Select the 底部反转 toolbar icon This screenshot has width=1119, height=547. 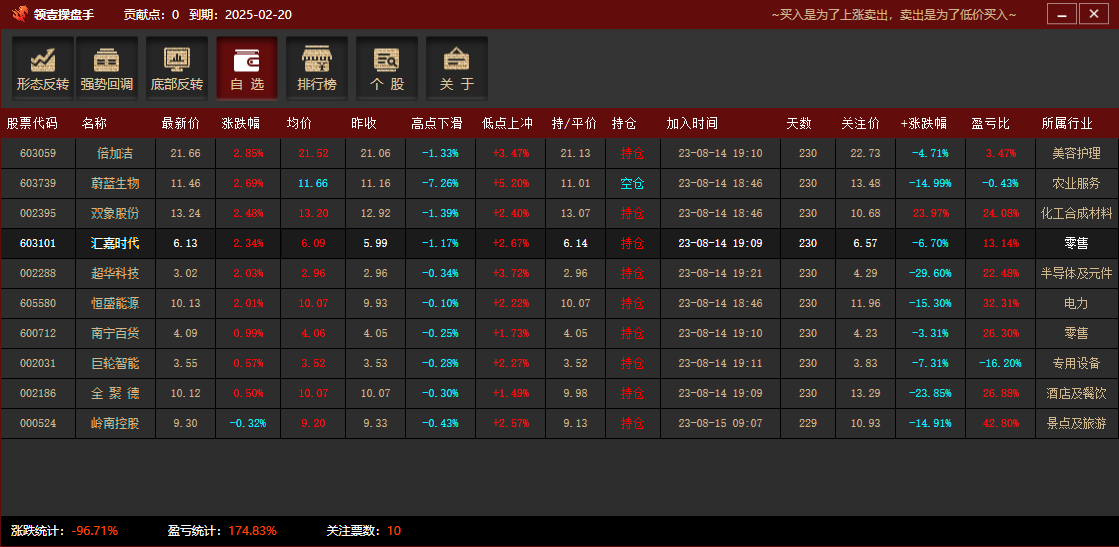177,68
